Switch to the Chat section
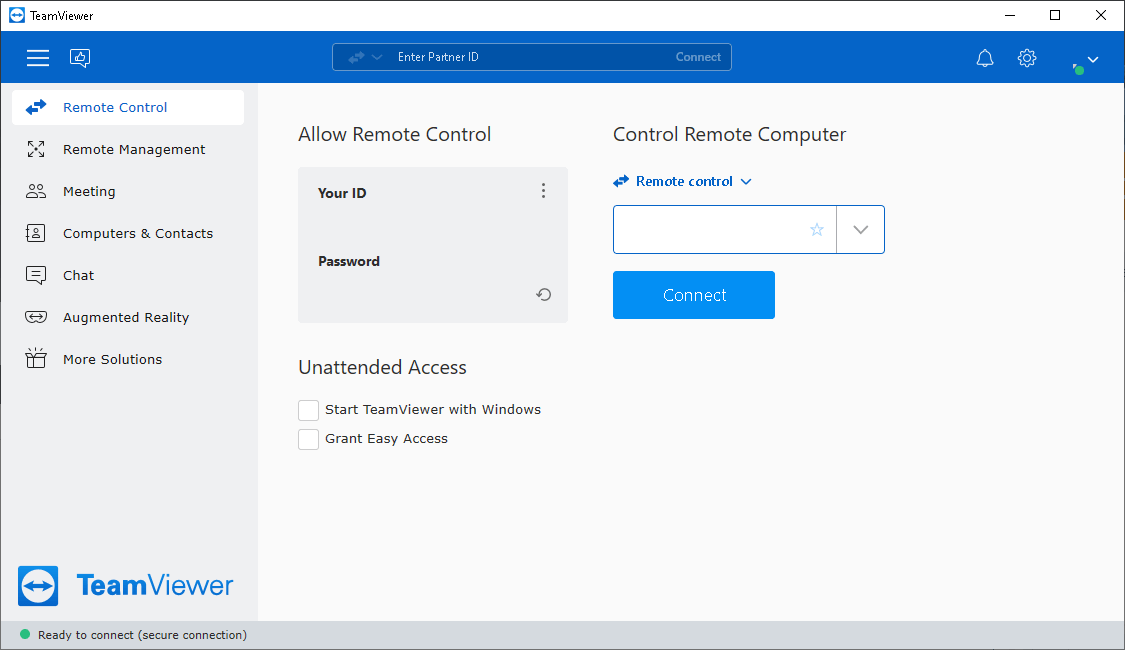Screen dimensions: 1125x650 pos(128,275)
